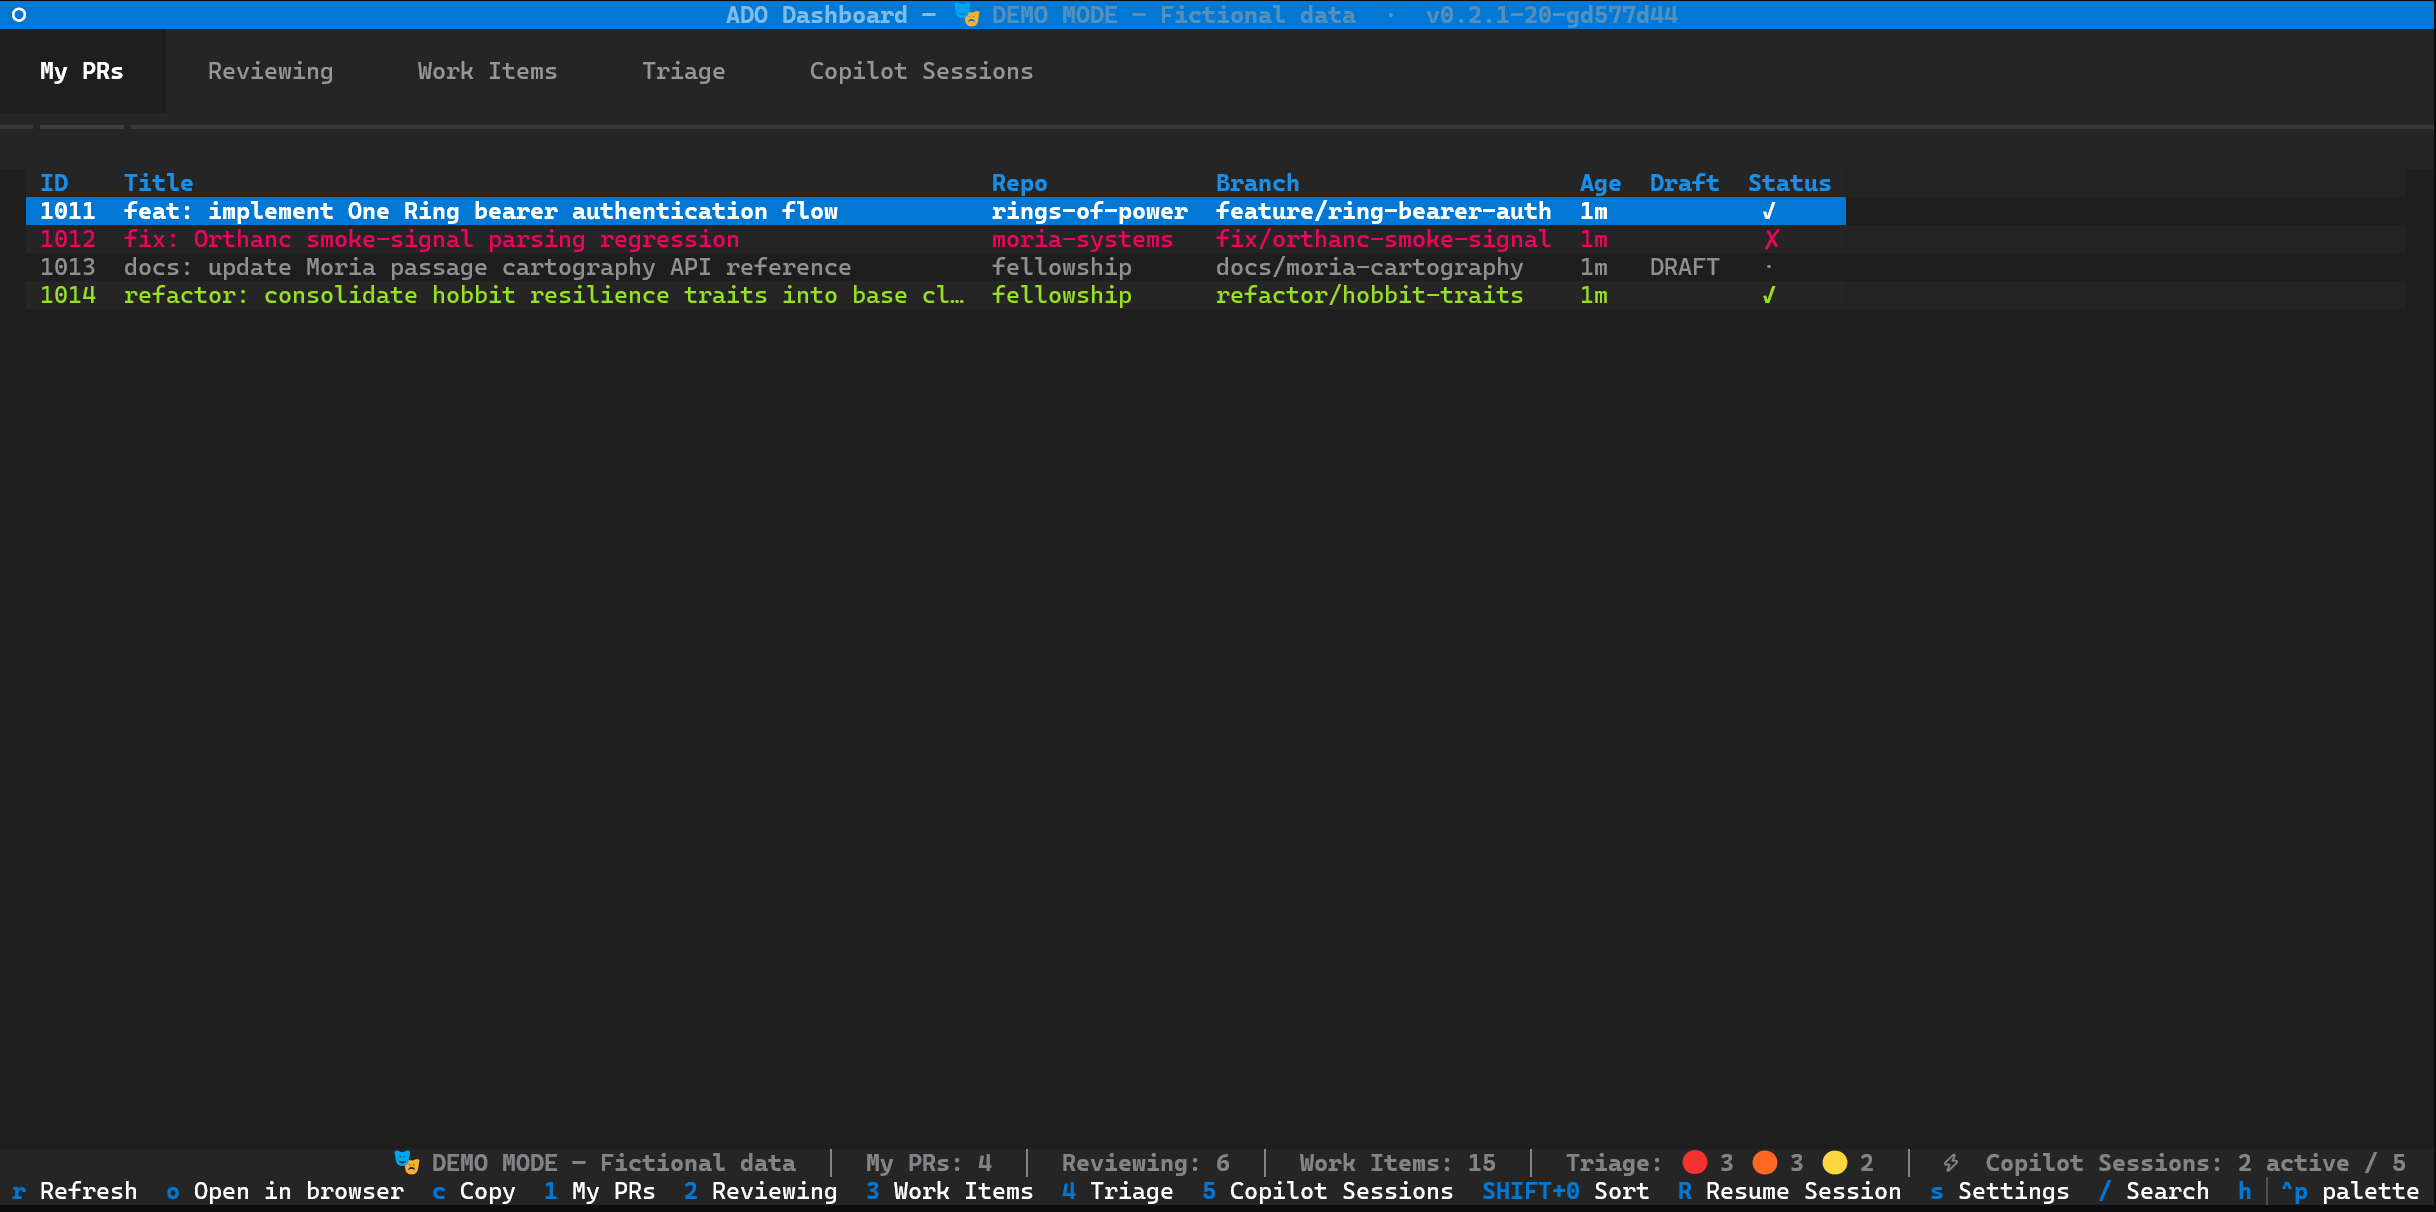The image size is (2436, 1212).
Task: Click the Refresh footer command
Action: click(x=75, y=1191)
